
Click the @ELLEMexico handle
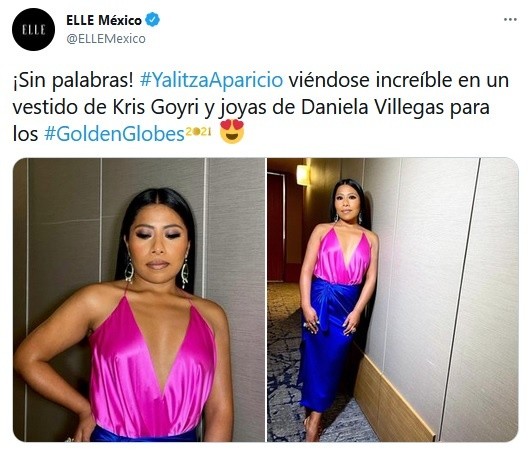[x=106, y=39]
